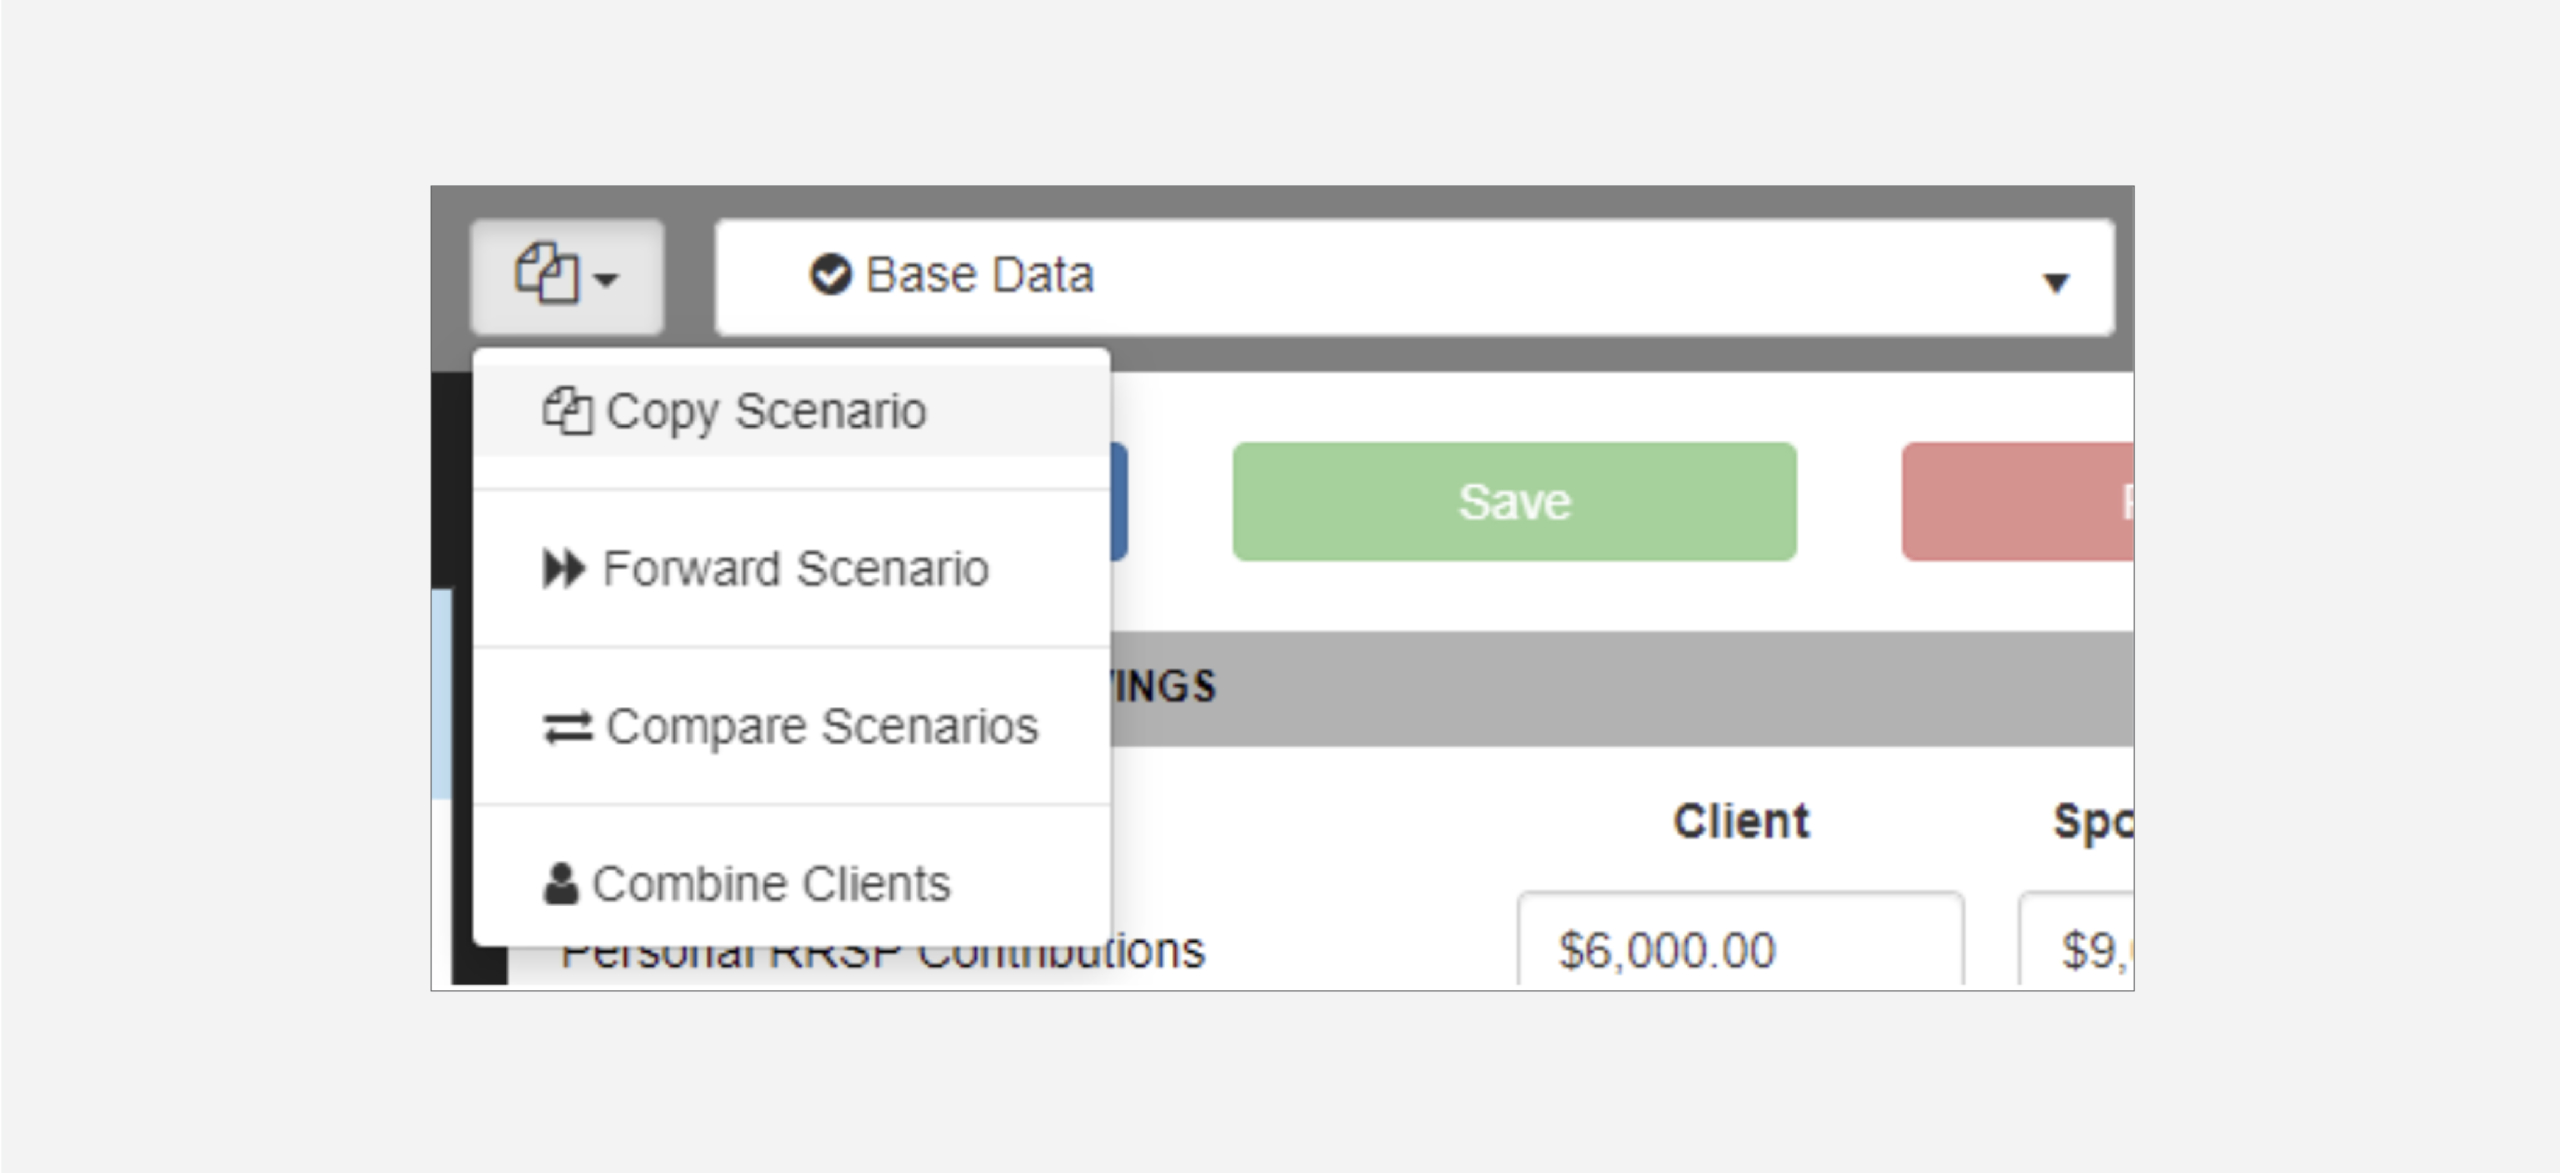2560x1173 pixels.
Task: Click the blue button partly hidden behind the menu
Action: (1119, 502)
